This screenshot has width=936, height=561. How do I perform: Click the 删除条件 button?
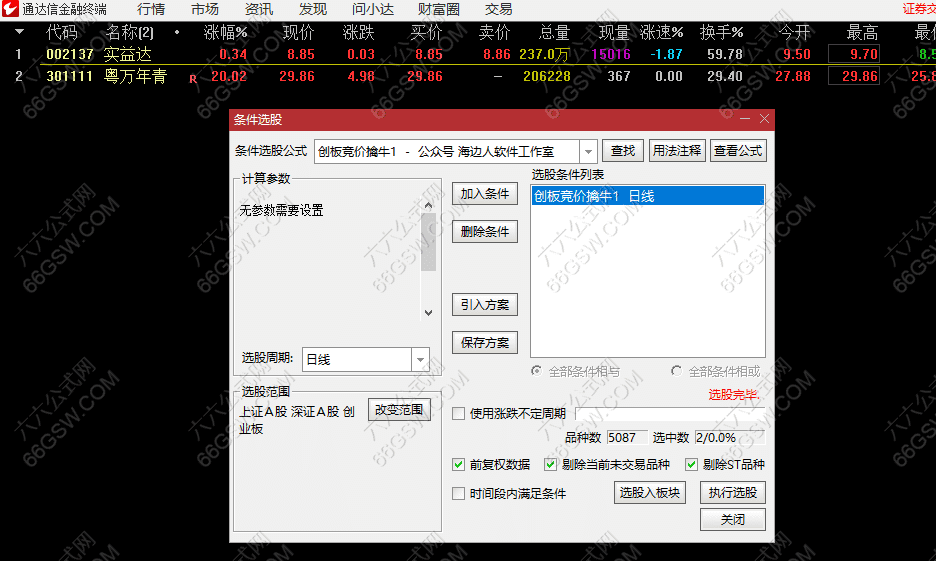point(485,232)
